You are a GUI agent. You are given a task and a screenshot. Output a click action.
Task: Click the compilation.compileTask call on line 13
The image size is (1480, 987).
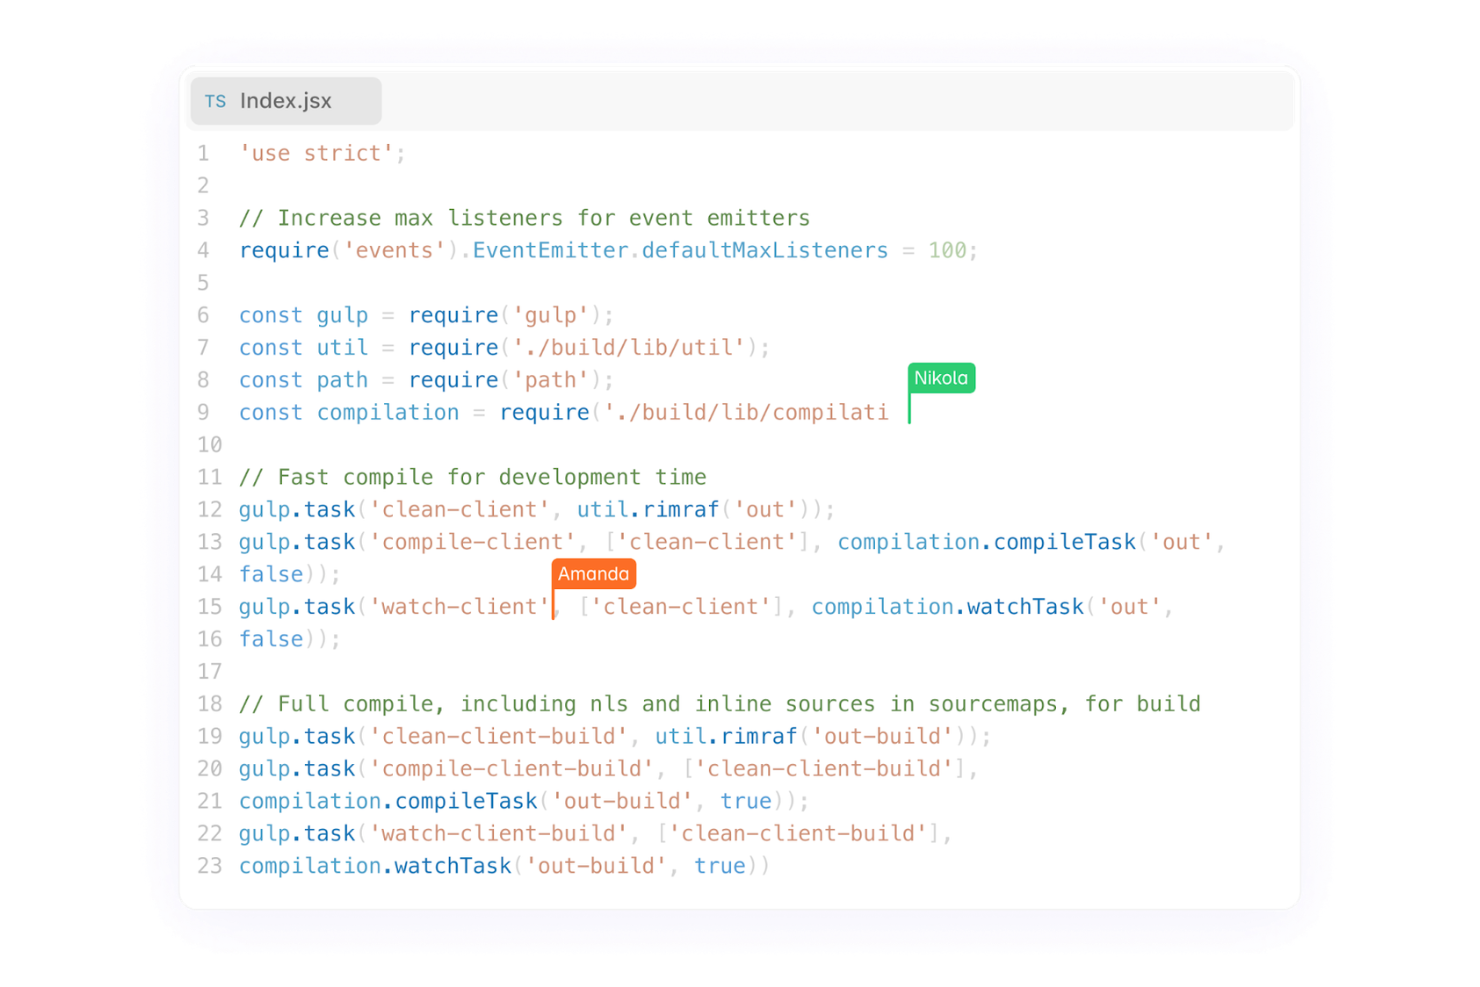click(x=985, y=541)
